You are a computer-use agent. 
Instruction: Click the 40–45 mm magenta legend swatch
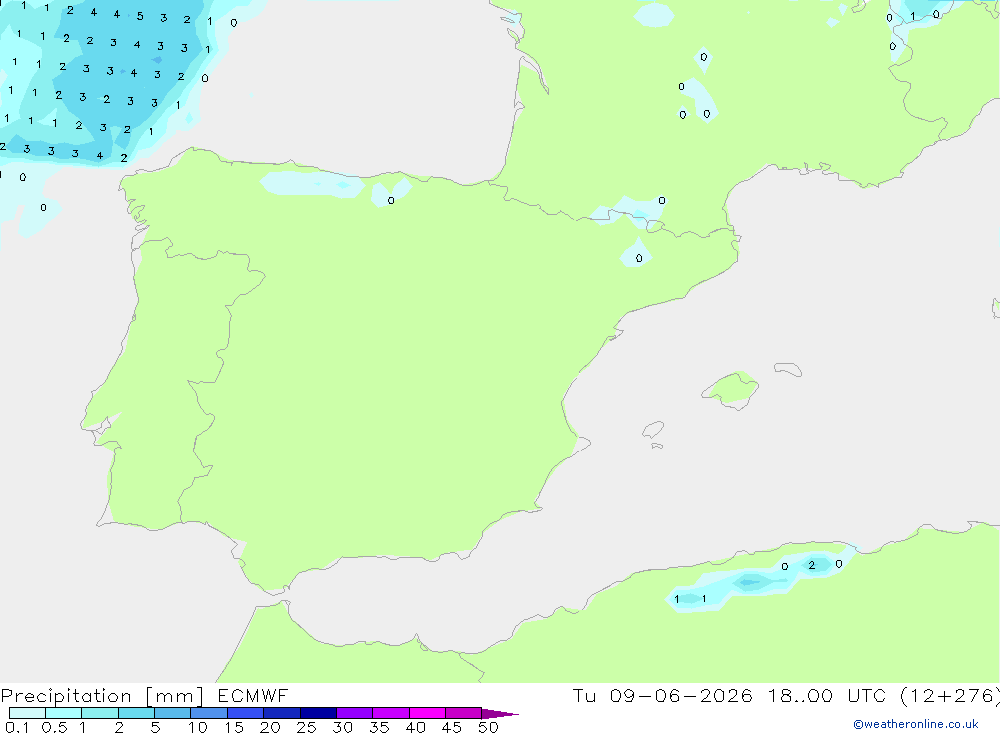(427, 713)
